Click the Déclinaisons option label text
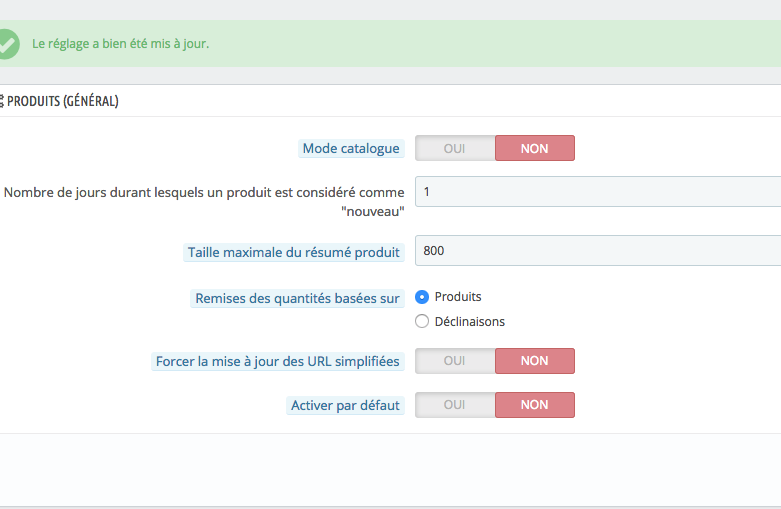Image resolution: width=781 pixels, height=509 pixels. point(470,322)
